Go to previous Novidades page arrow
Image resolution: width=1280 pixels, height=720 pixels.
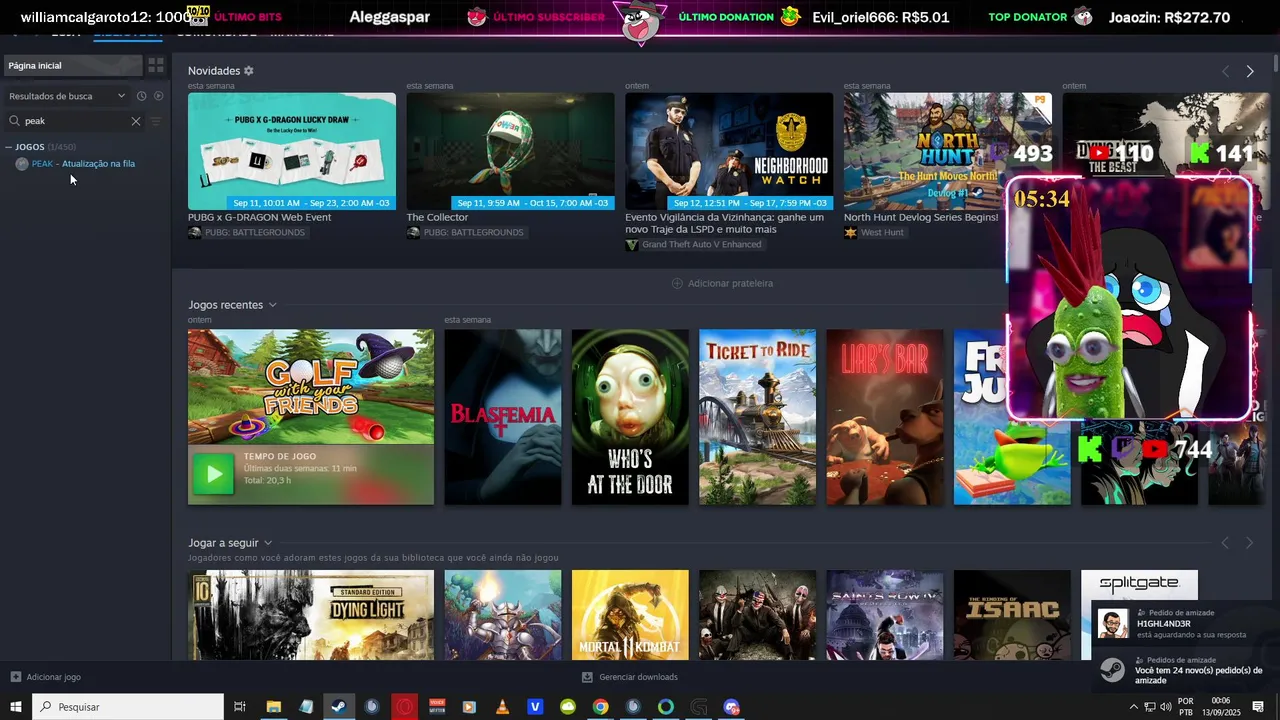click(1225, 71)
